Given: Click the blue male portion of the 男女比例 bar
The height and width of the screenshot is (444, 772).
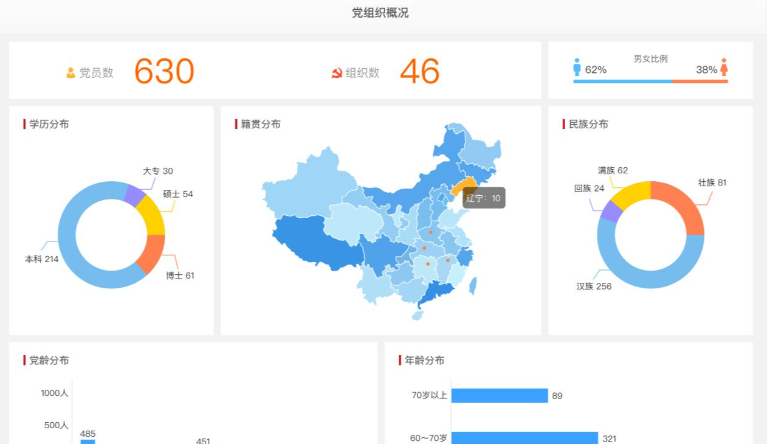Looking at the screenshot, I should pyautogui.click(x=620, y=81).
